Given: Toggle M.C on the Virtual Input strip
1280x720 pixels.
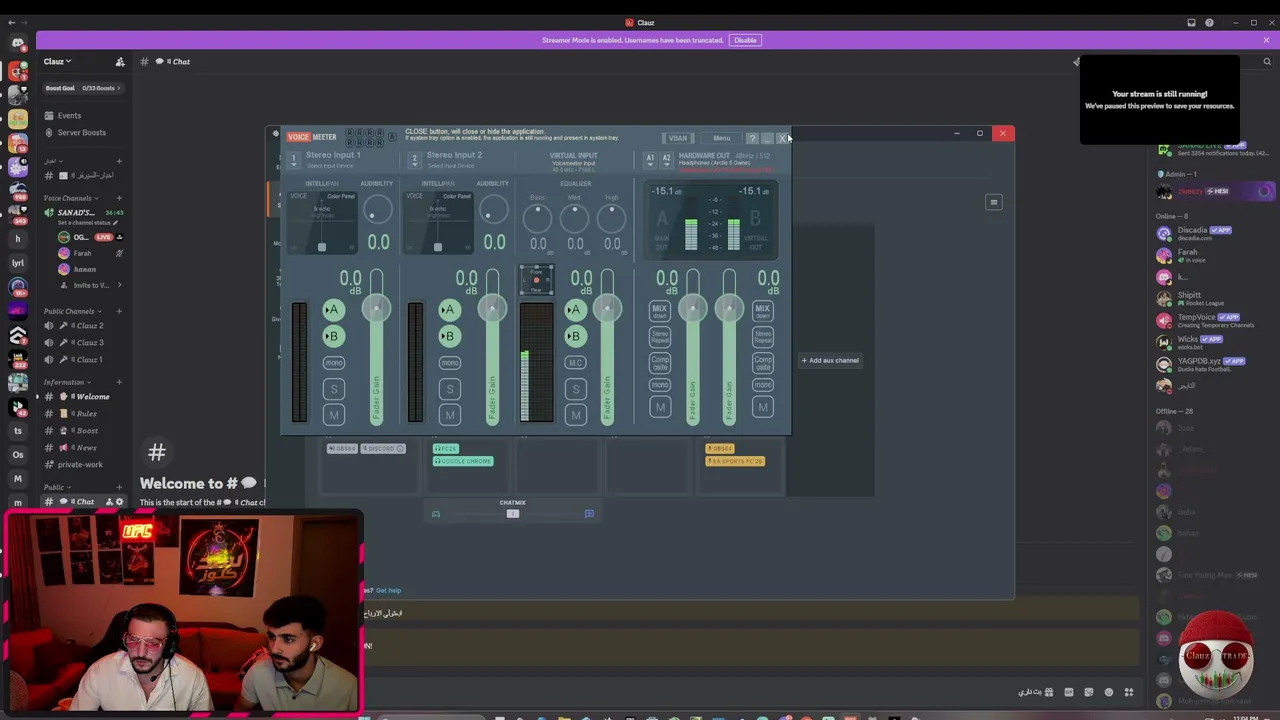Looking at the screenshot, I should pyautogui.click(x=575, y=362).
